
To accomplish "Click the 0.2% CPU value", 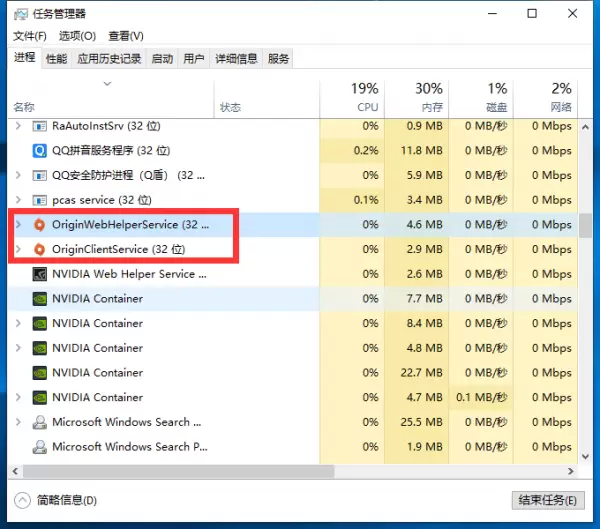I will pyautogui.click(x=366, y=150).
